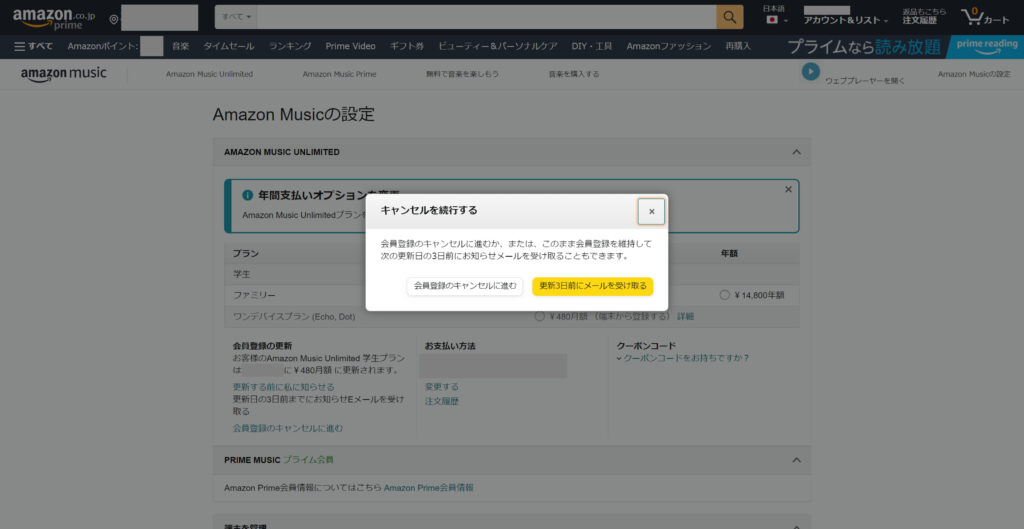Open the すべて search category dropdown
Viewport: 1024px width, 529px height.
coord(236,17)
